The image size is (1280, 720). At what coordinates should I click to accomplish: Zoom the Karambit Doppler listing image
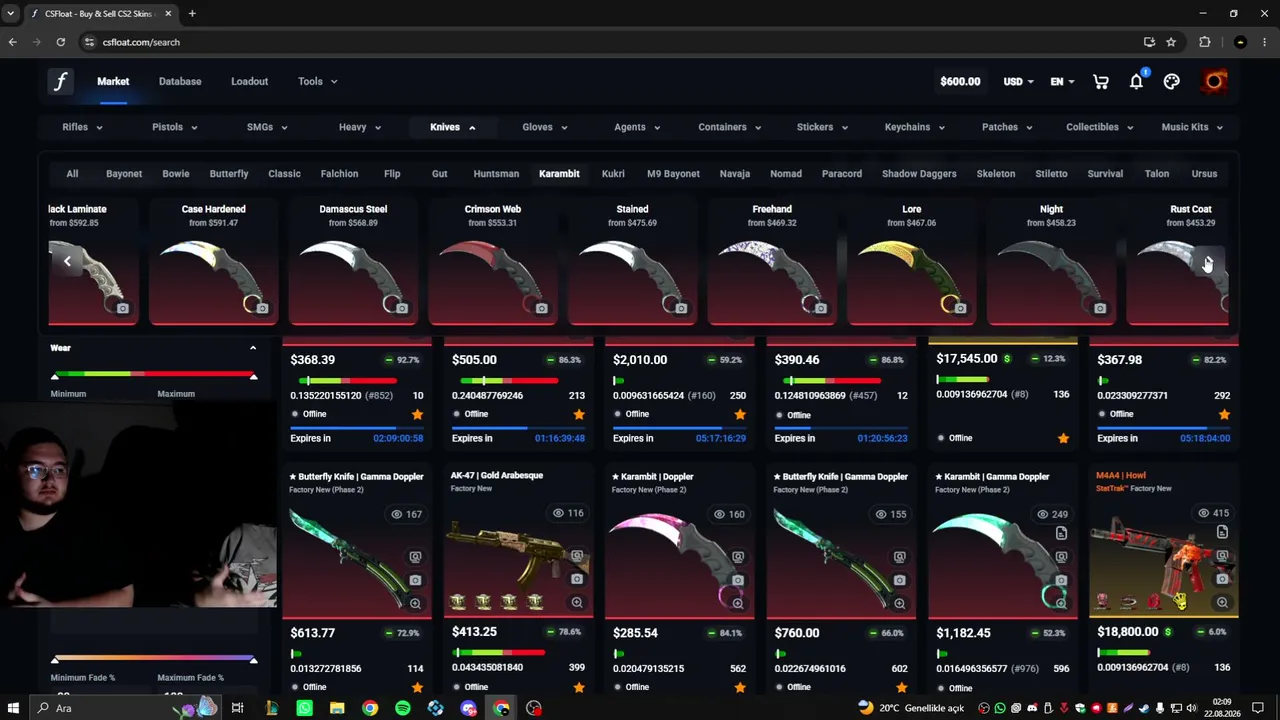[738, 603]
